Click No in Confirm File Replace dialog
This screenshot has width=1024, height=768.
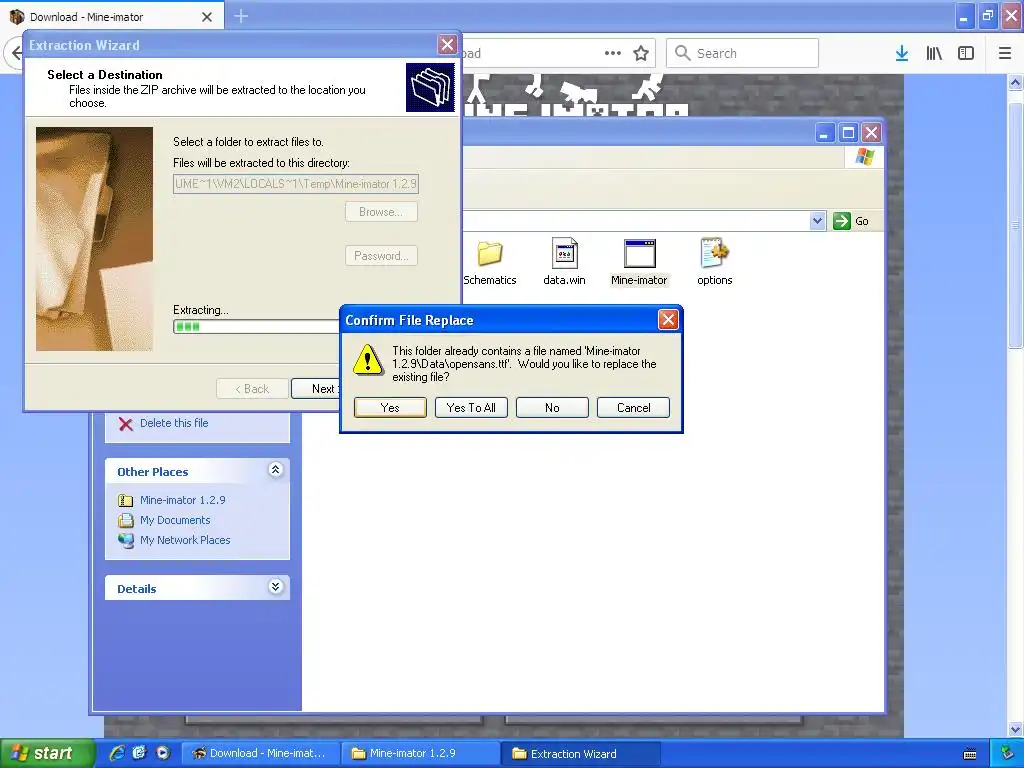[x=552, y=408]
